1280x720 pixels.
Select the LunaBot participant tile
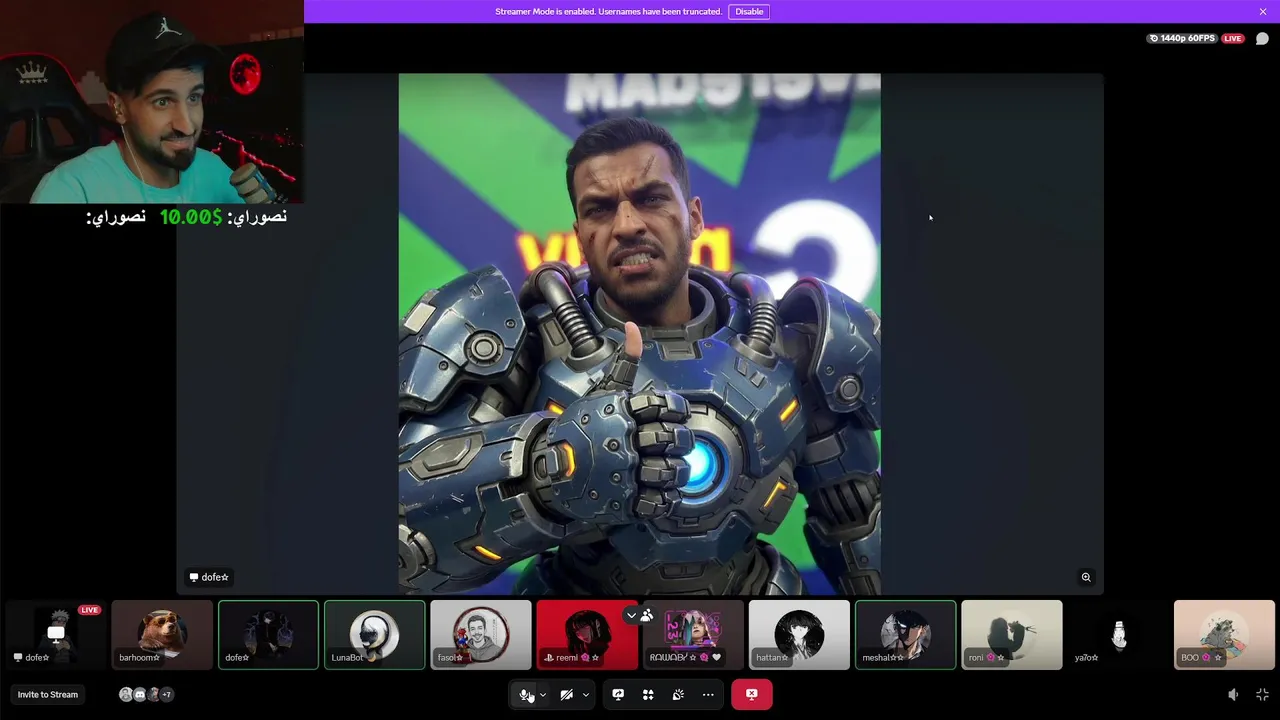[x=374, y=635]
